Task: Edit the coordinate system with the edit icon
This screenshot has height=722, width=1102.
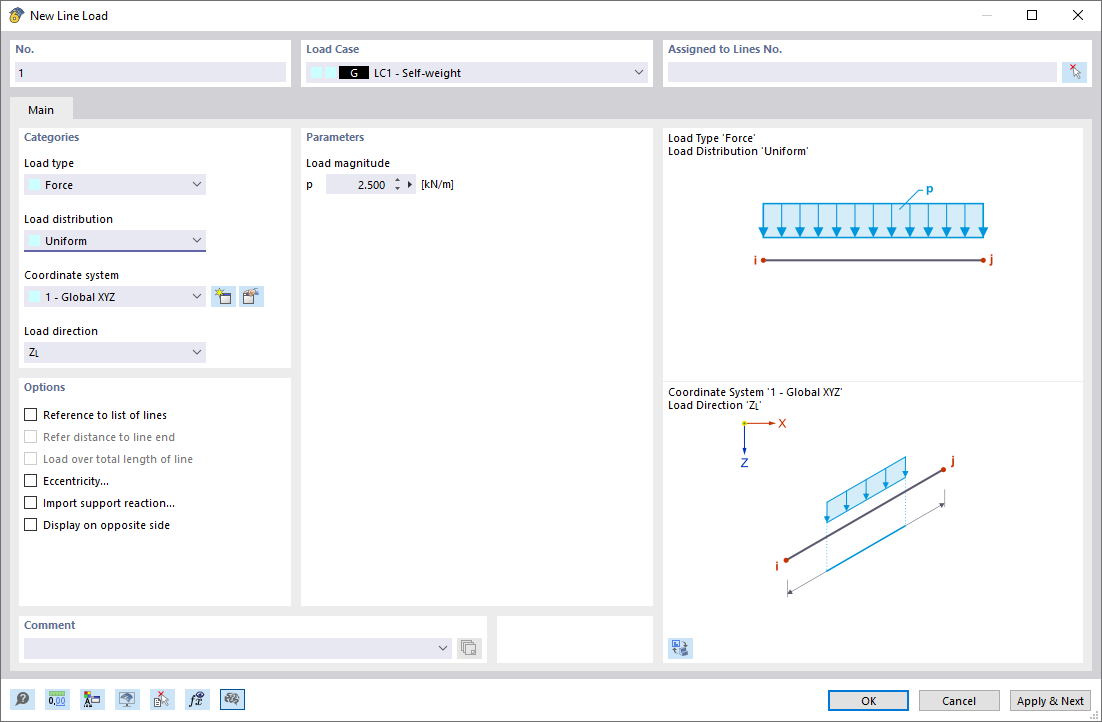Action: (x=252, y=297)
